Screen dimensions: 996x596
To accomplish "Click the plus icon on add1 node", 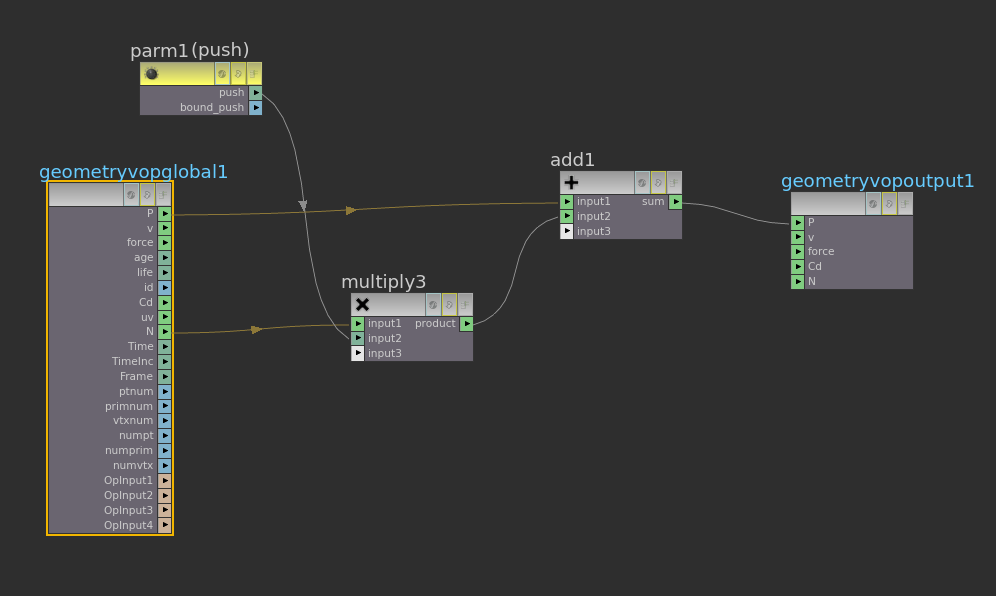I will (572, 182).
